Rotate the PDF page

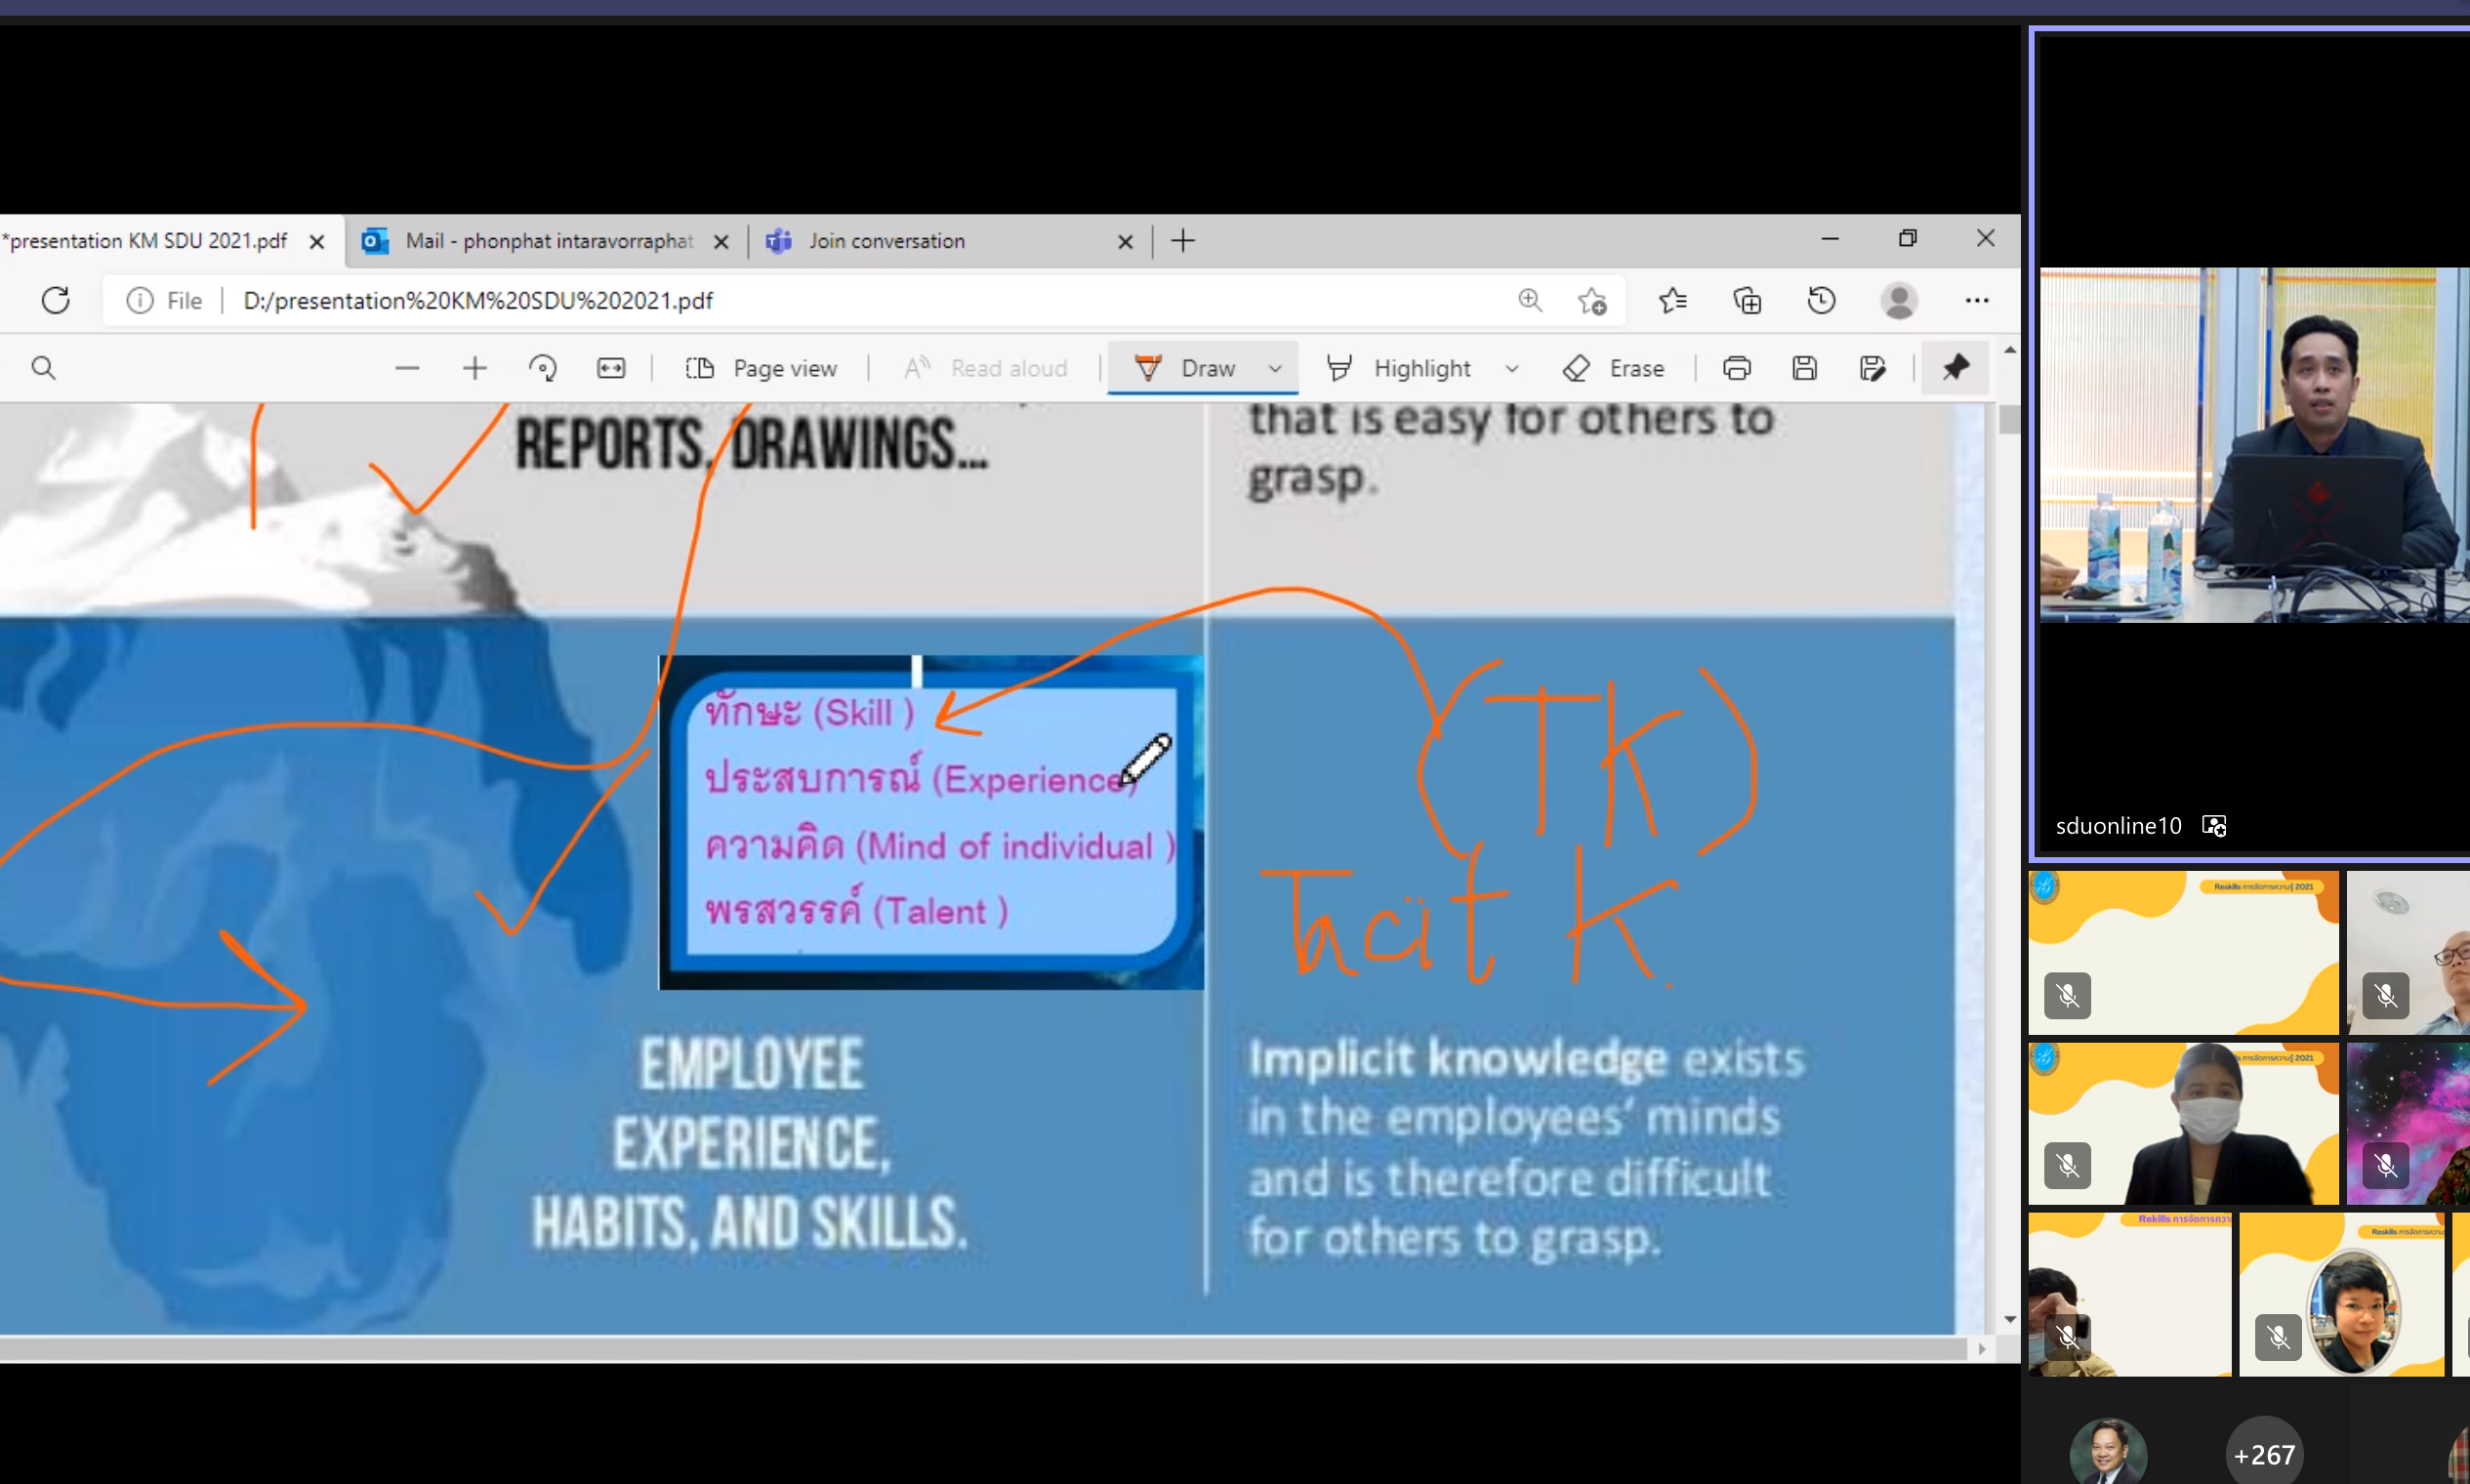tap(543, 368)
